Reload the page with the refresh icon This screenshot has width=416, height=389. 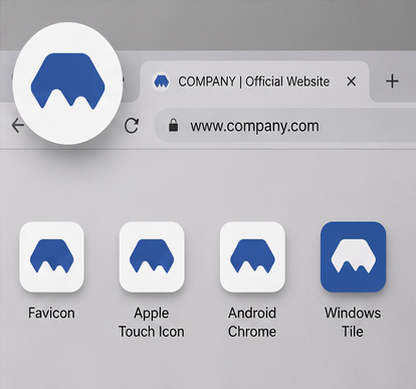[132, 126]
